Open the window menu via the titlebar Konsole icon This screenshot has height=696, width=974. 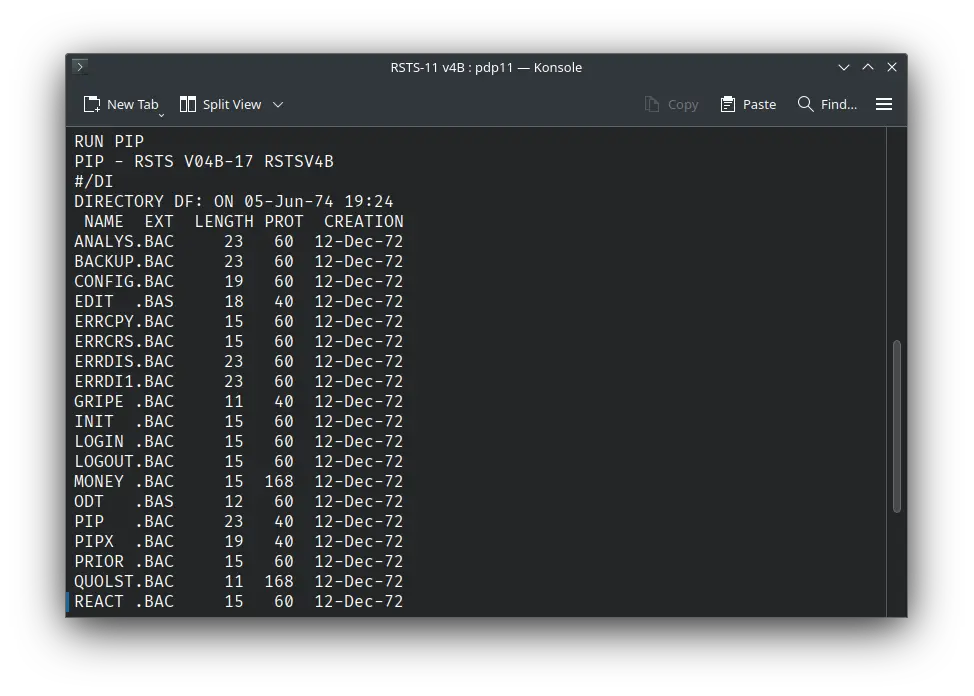coord(79,67)
